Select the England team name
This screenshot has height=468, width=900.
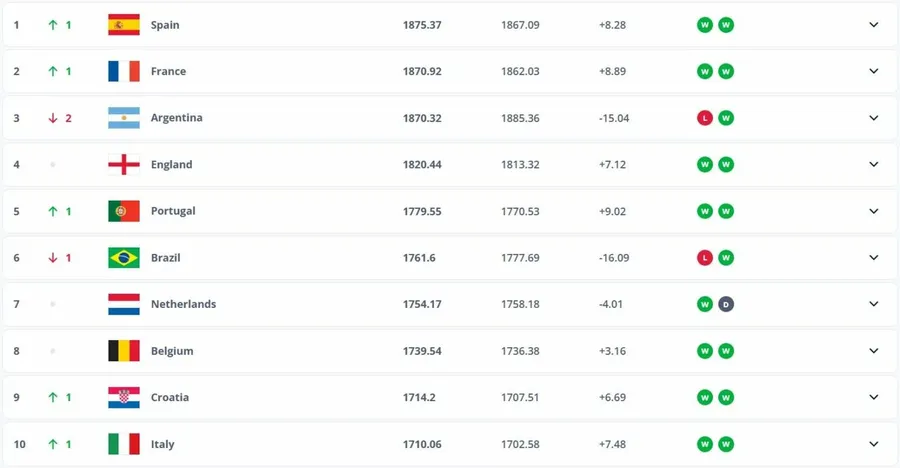click(171, 164)
